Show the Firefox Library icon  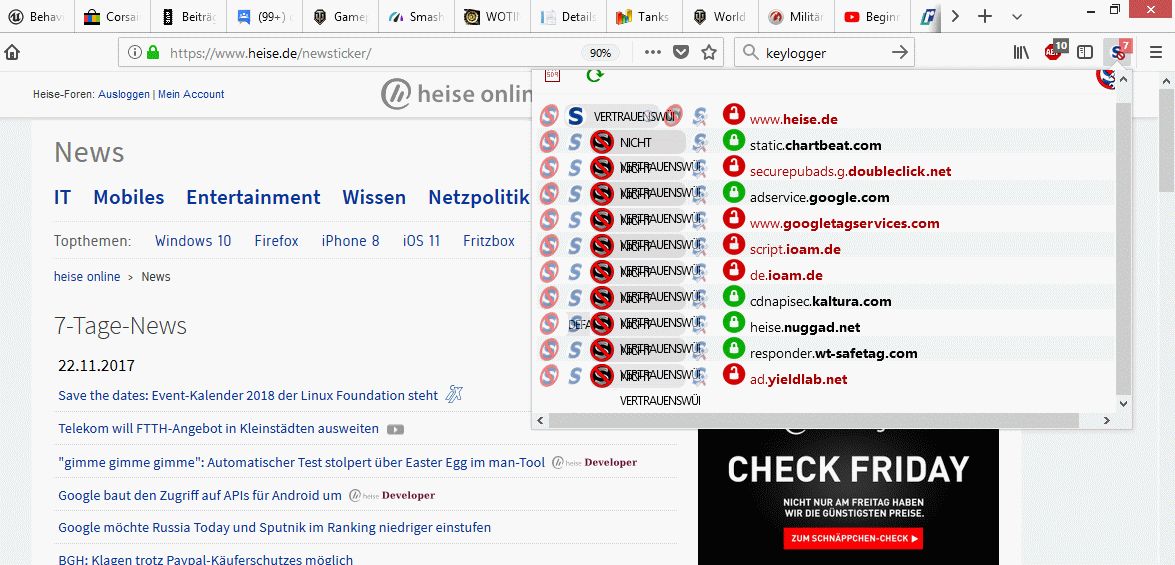click(x=1021, y=52)
